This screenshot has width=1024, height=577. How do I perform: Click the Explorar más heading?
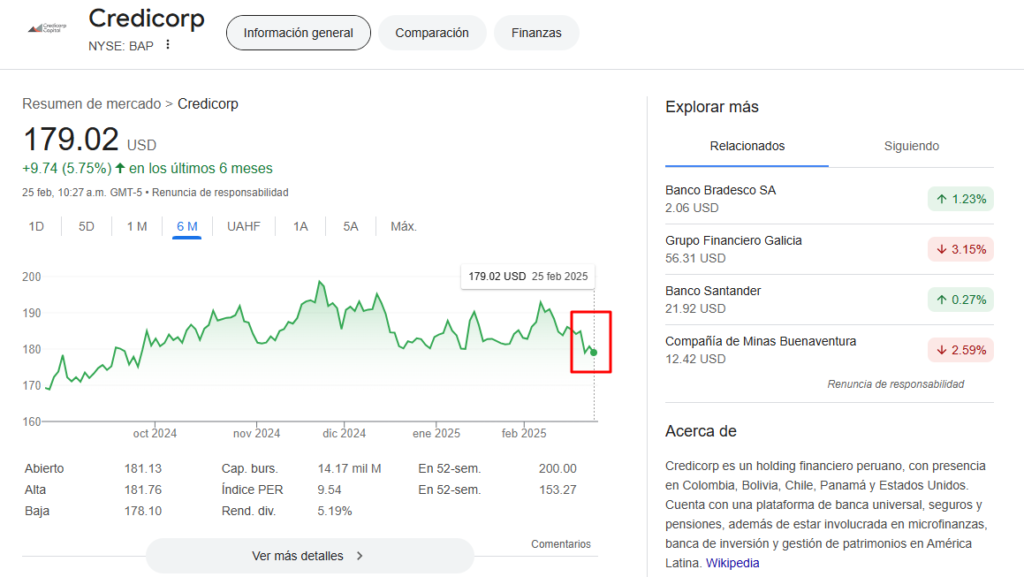pos(712,107)
